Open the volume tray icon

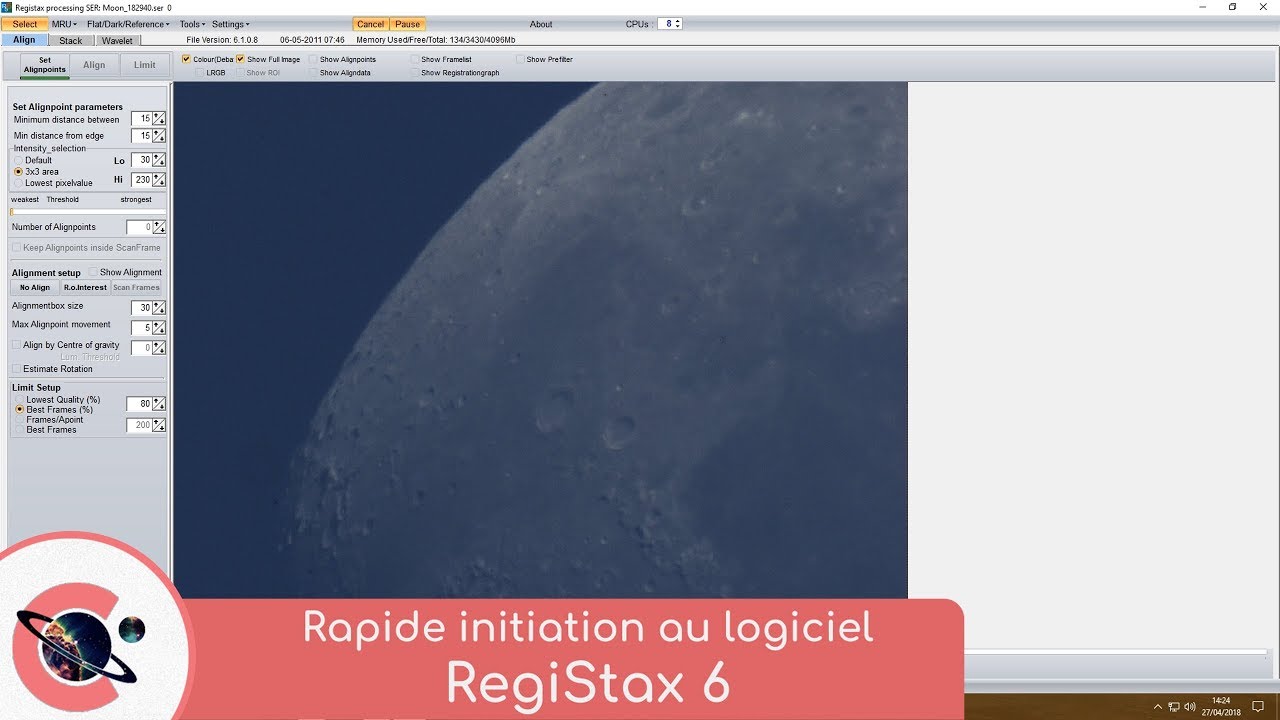point(1191,706)
